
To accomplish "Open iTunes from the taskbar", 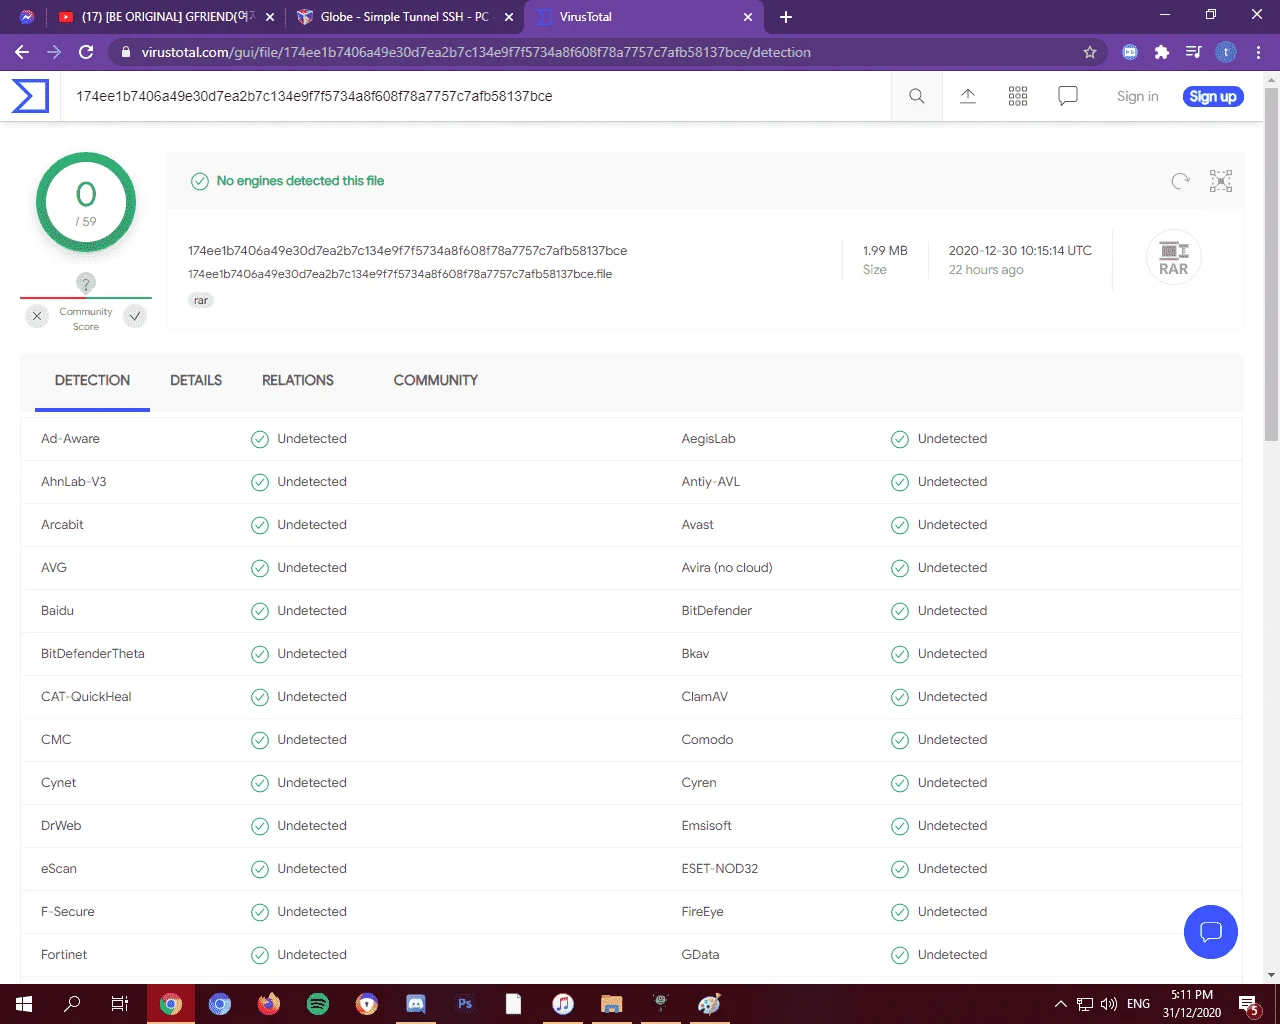I will 563,1004.
